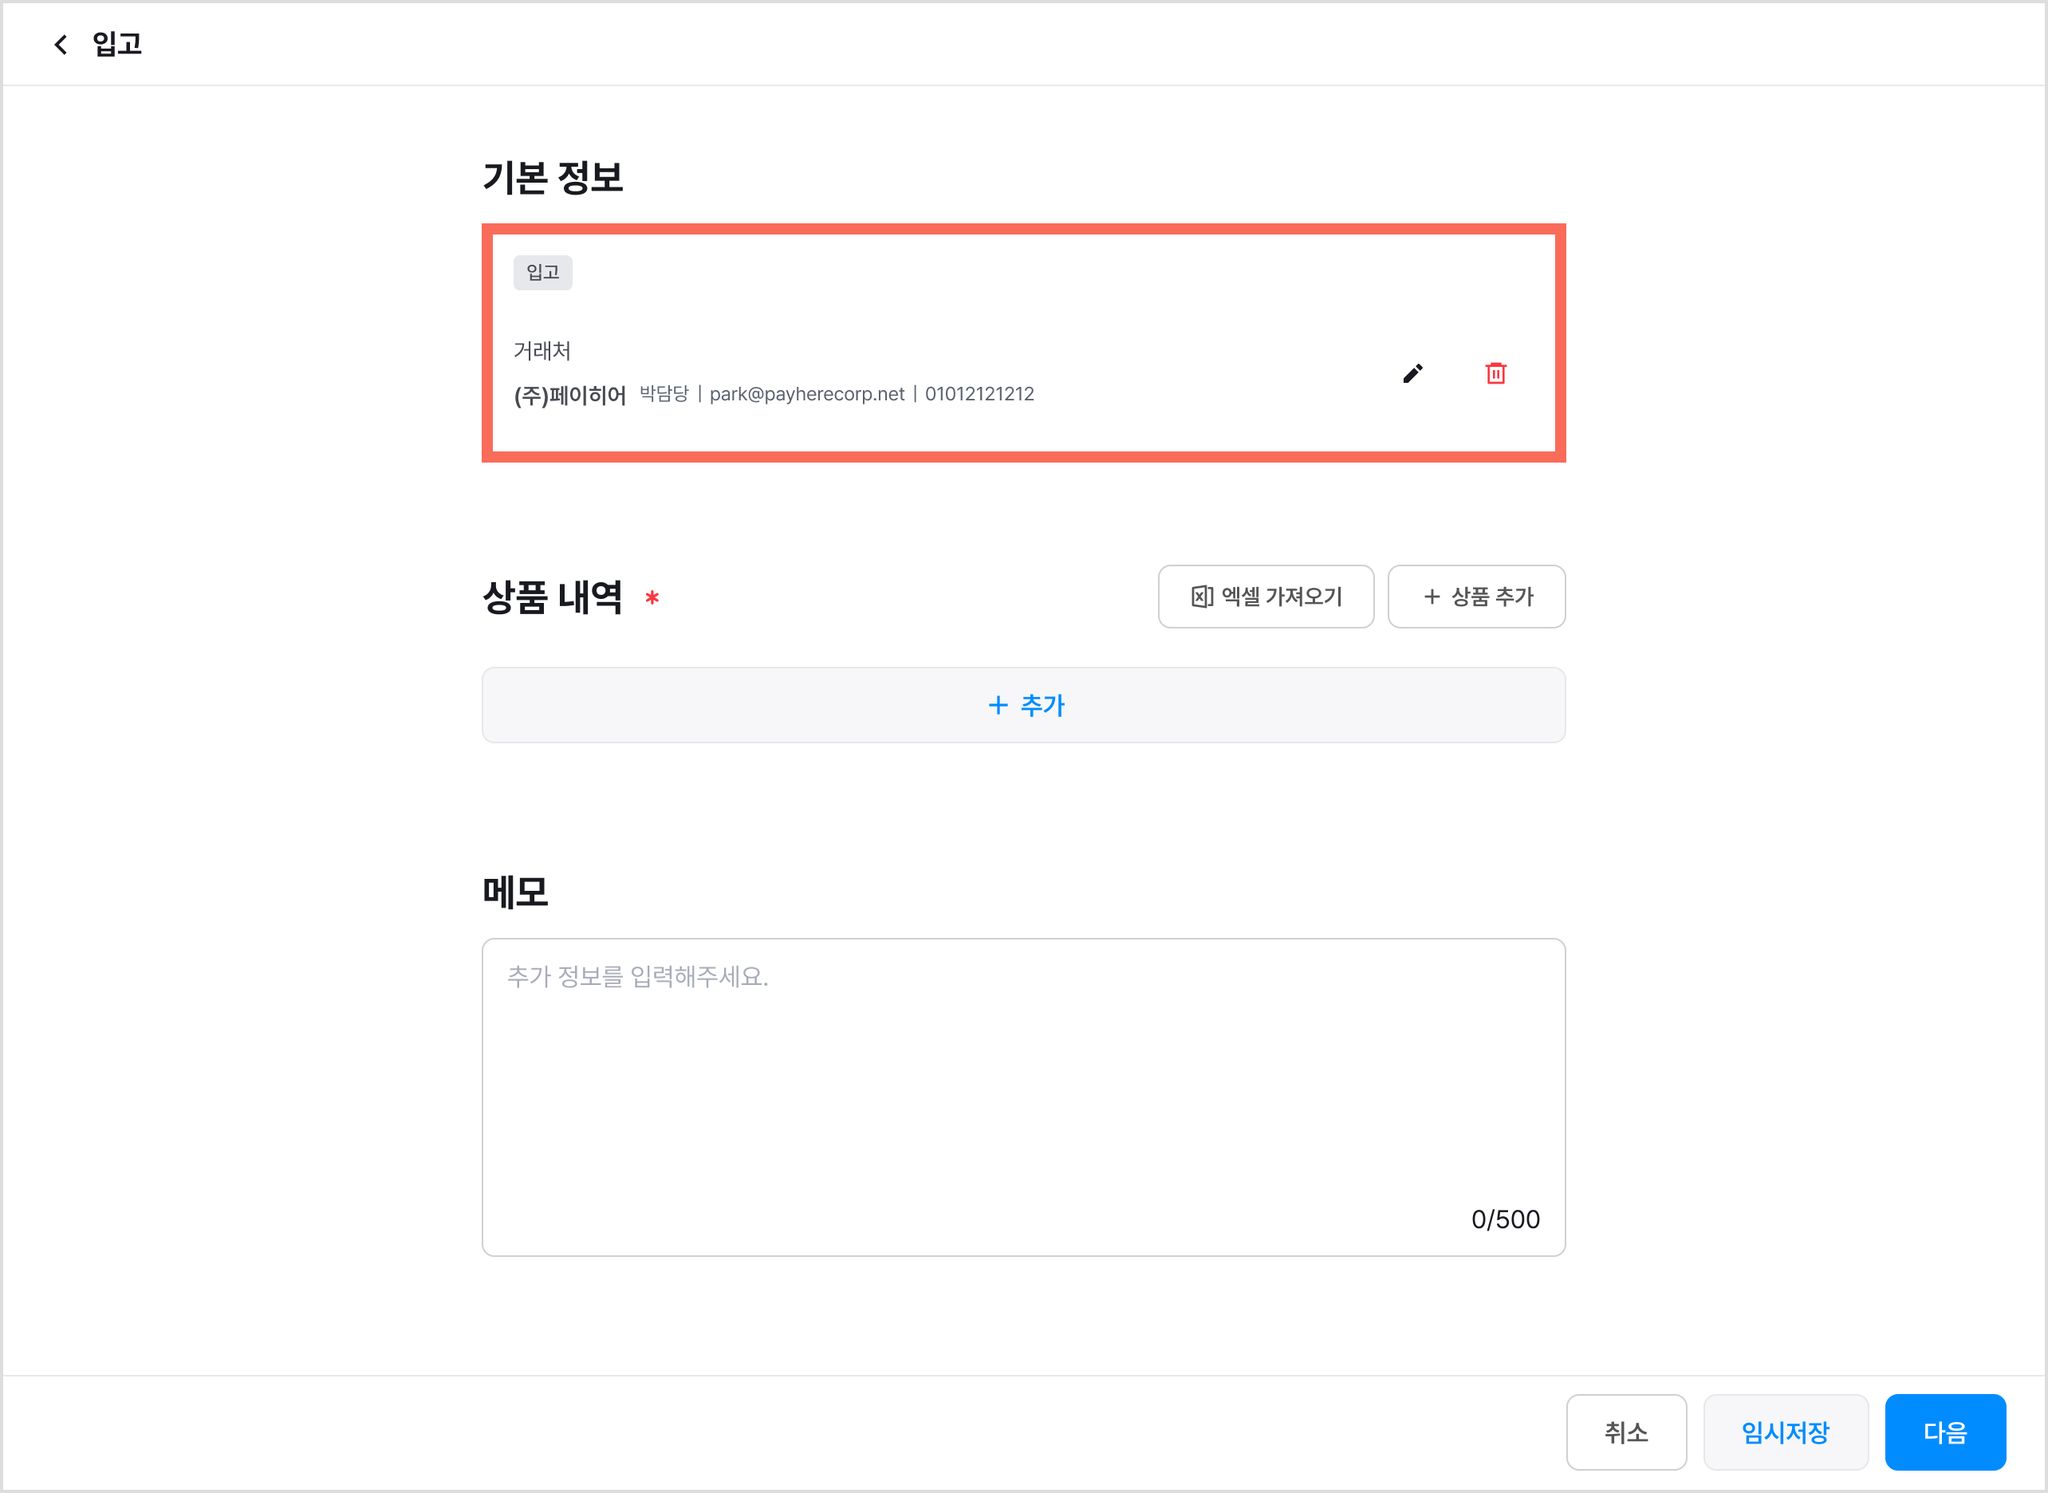The width and height of the screenshot is (2048, 1493).
Task: Focus the 메모 text area
Action: tap(1023, 1097)
